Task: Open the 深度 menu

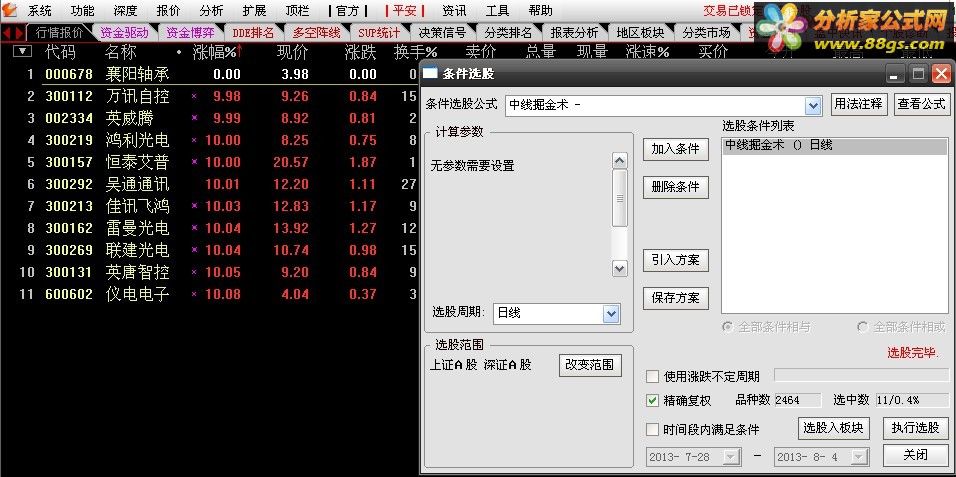Action: coord(125,10)
